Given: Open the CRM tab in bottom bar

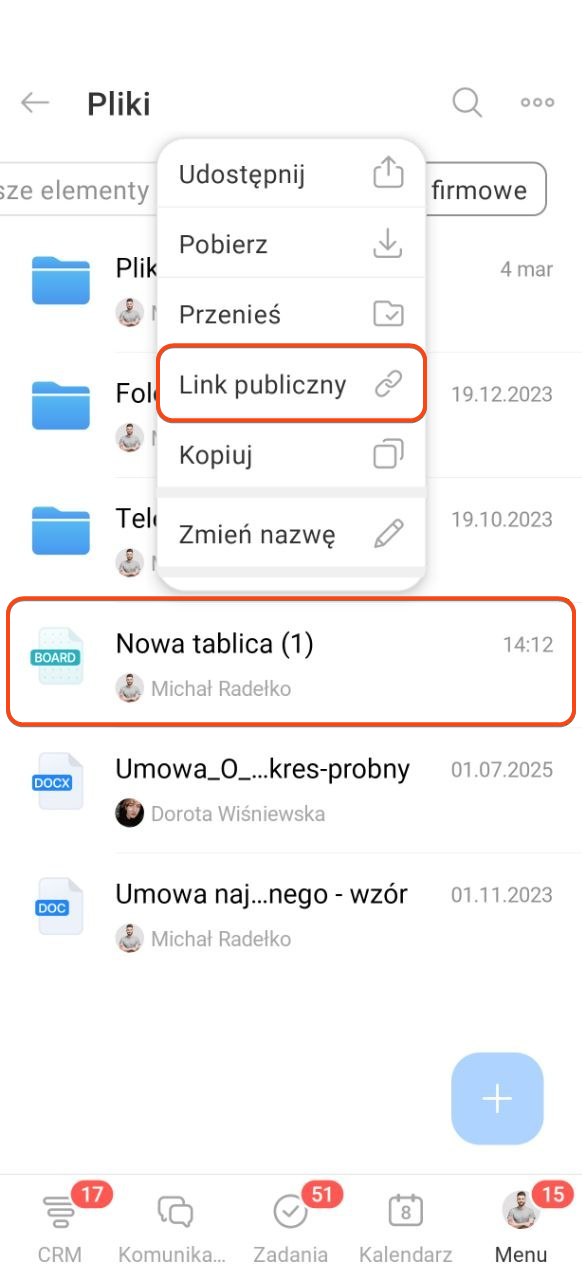Looking at the screenshot, I should tap(60, 1225).
